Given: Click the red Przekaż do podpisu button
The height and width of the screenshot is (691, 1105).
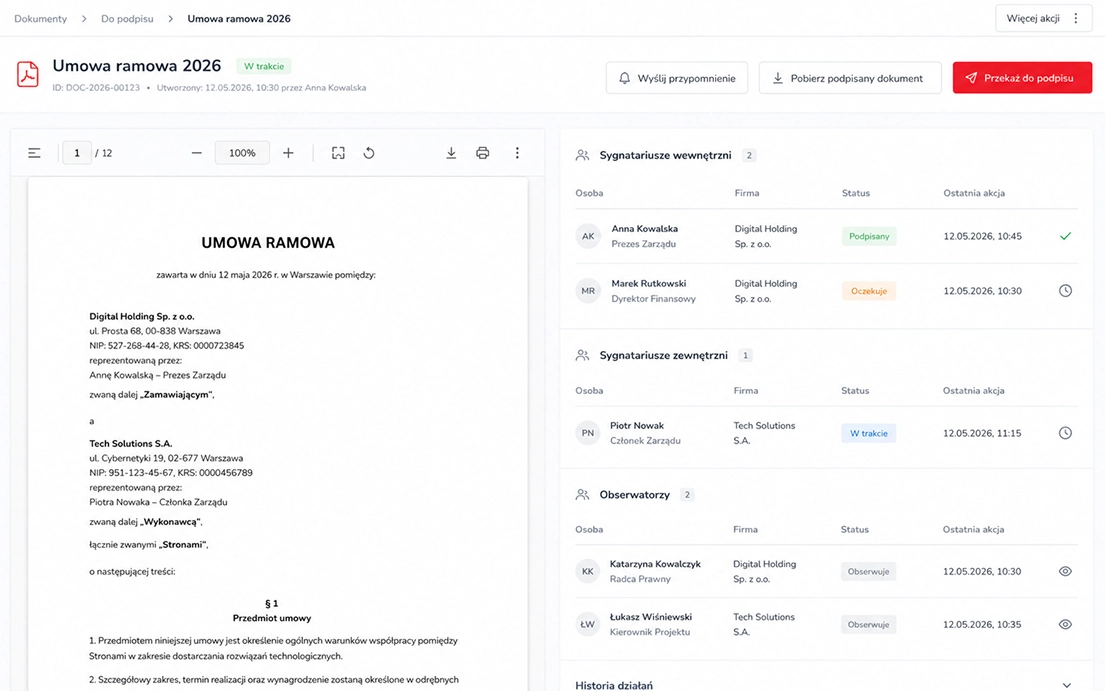Looking at the screenshot, I should tap(1023, 78).
